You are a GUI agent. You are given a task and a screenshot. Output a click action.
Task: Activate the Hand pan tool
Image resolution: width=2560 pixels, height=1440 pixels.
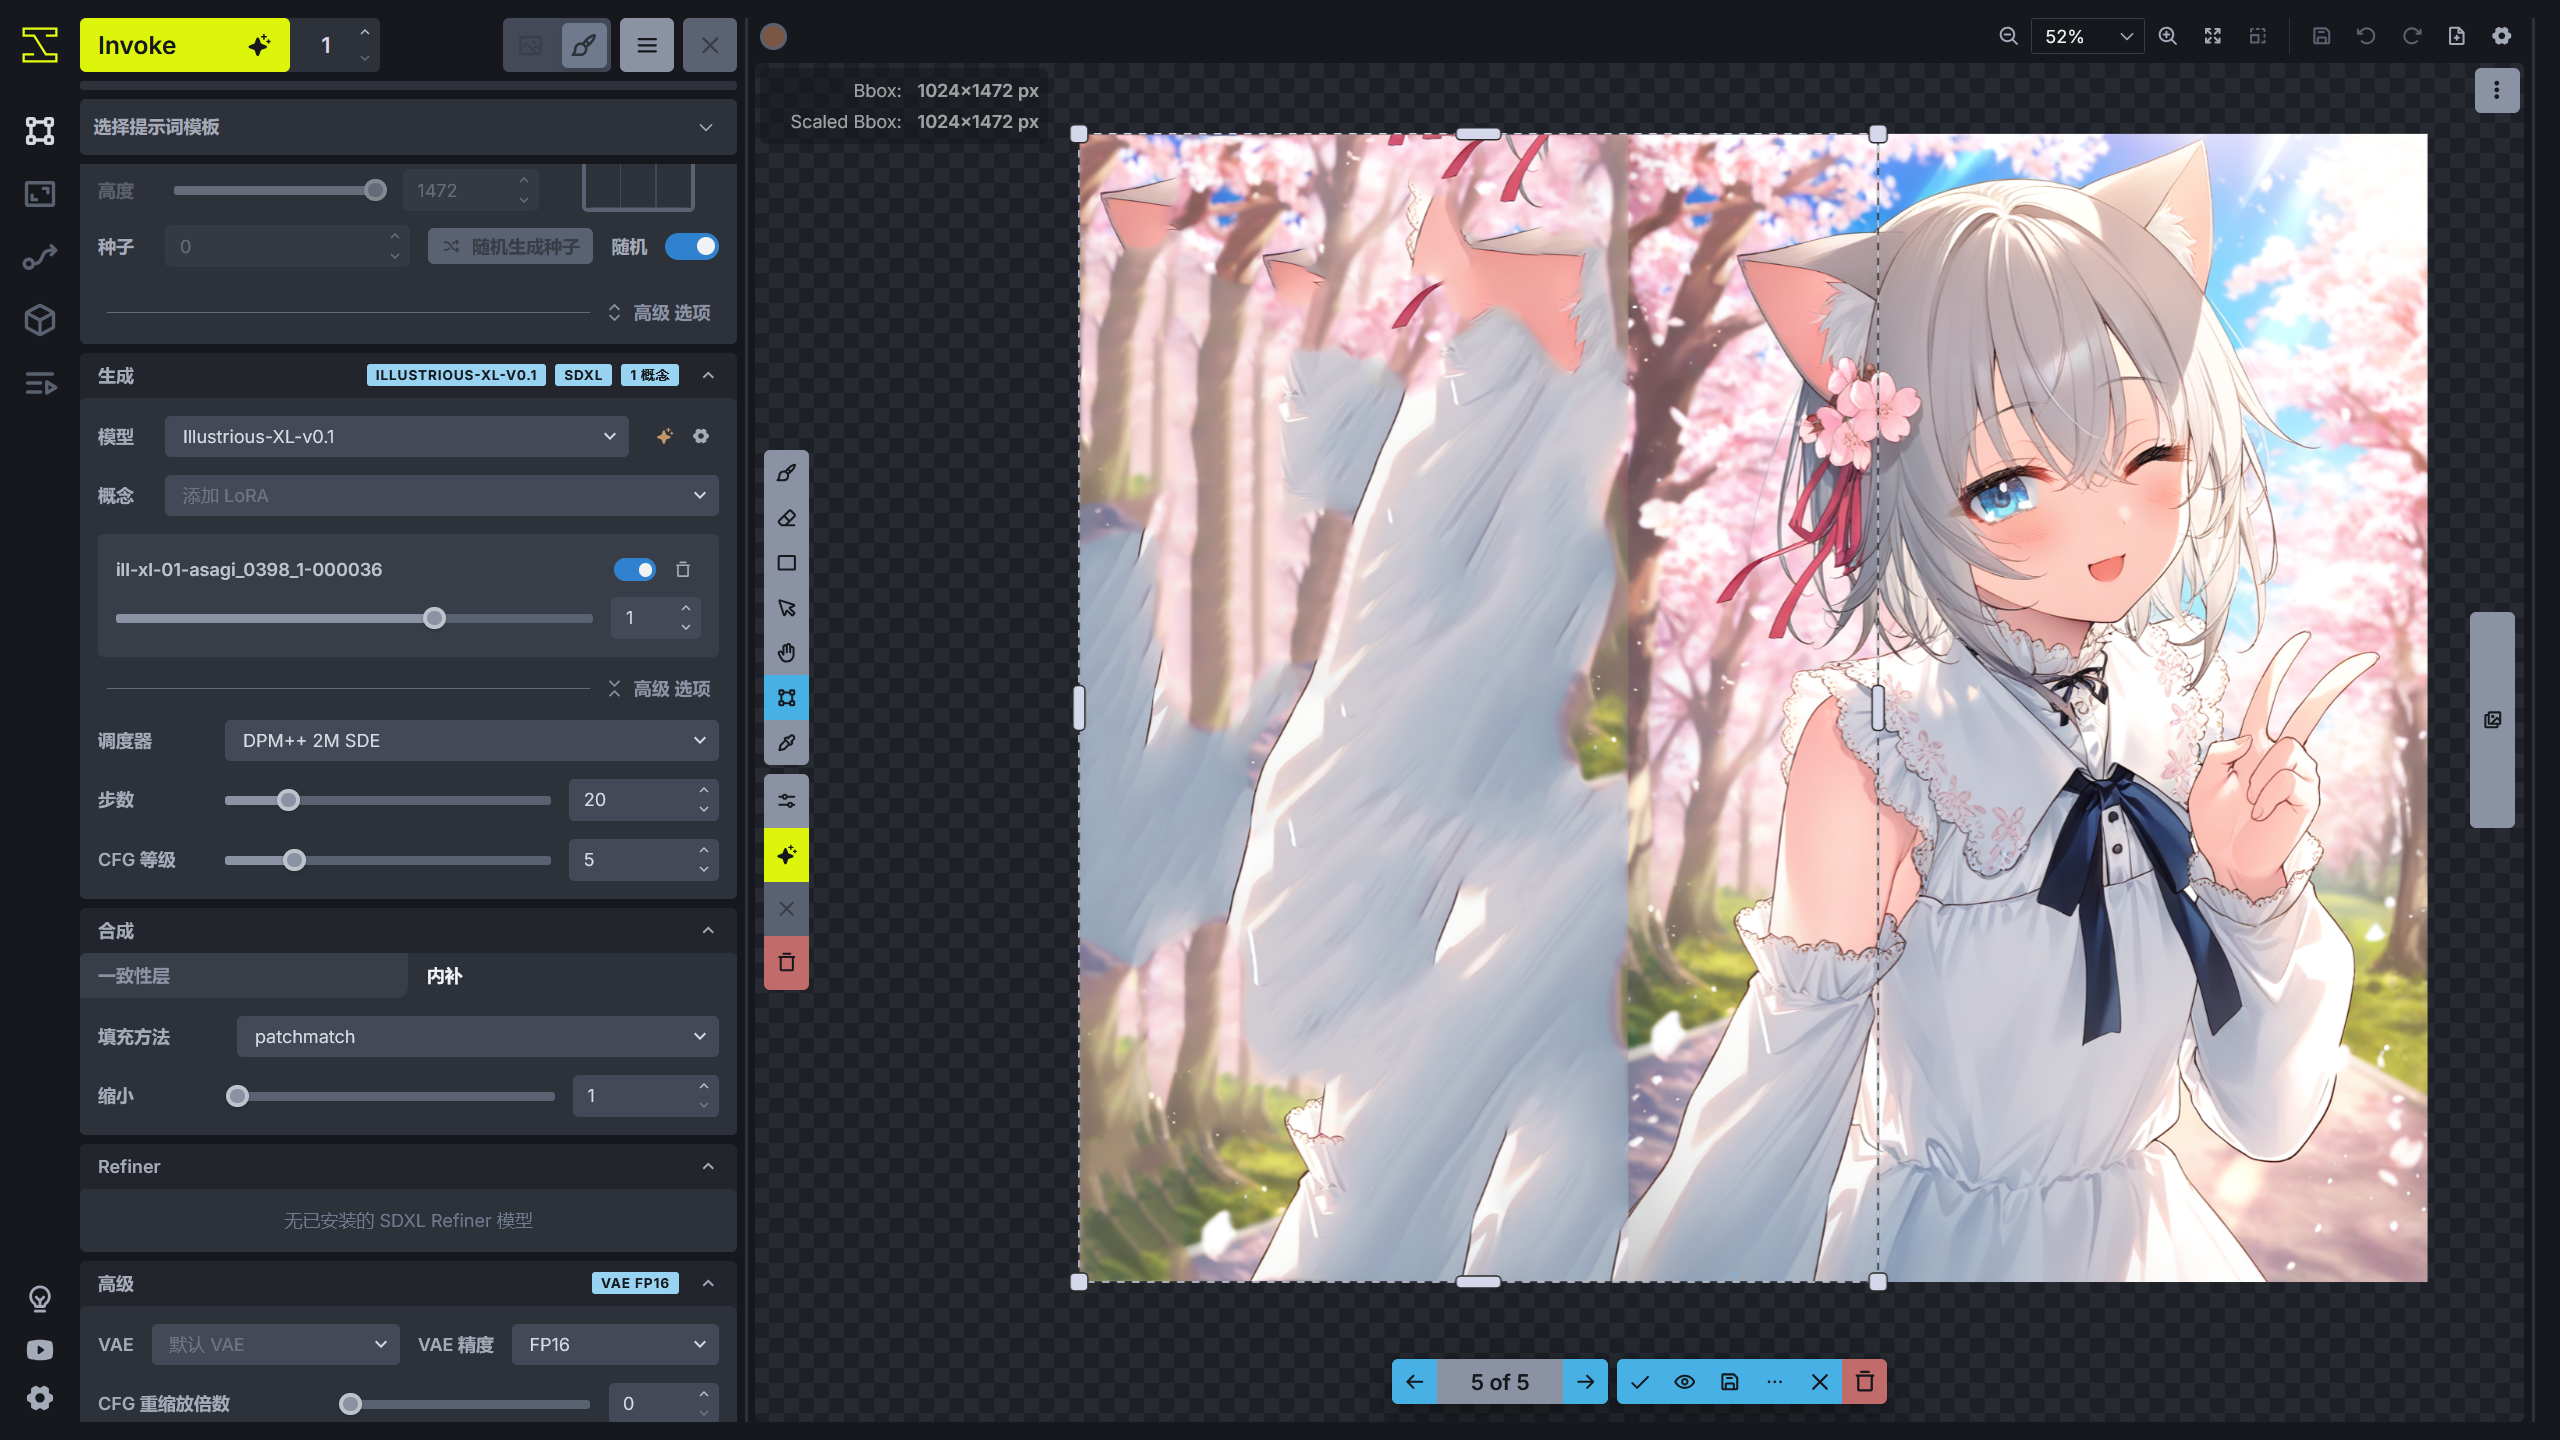(x=786, y=653)
